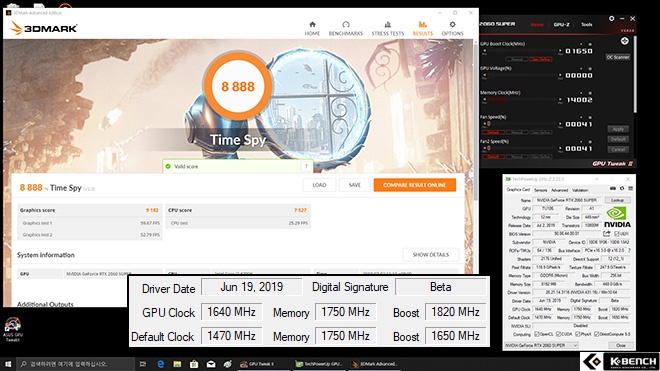Click the Memory Clock slider track
This screenshot has height=371, width=660.
click(522, 99)
